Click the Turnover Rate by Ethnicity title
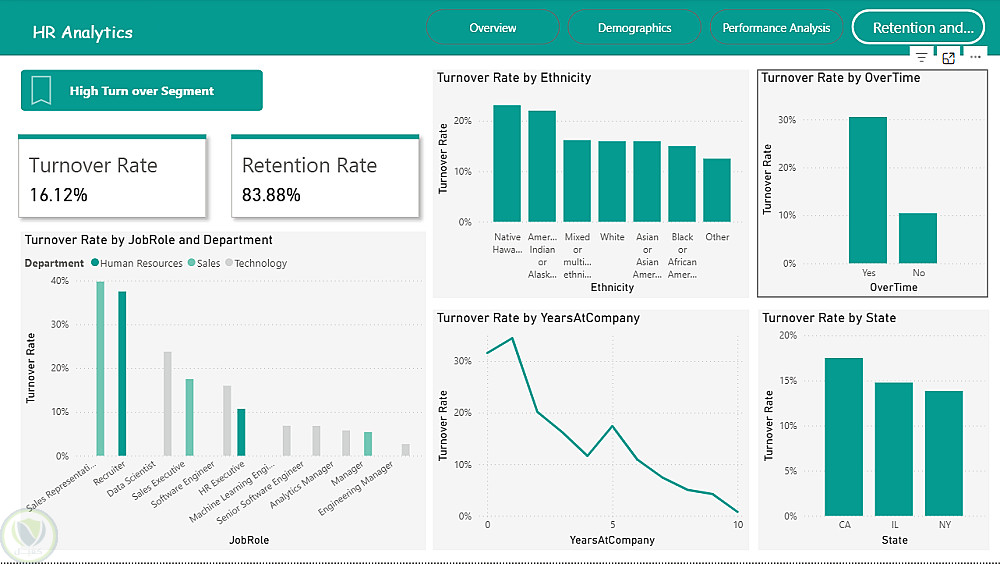The height and width of the screenshot is (564, 1000). click(514, 78)
